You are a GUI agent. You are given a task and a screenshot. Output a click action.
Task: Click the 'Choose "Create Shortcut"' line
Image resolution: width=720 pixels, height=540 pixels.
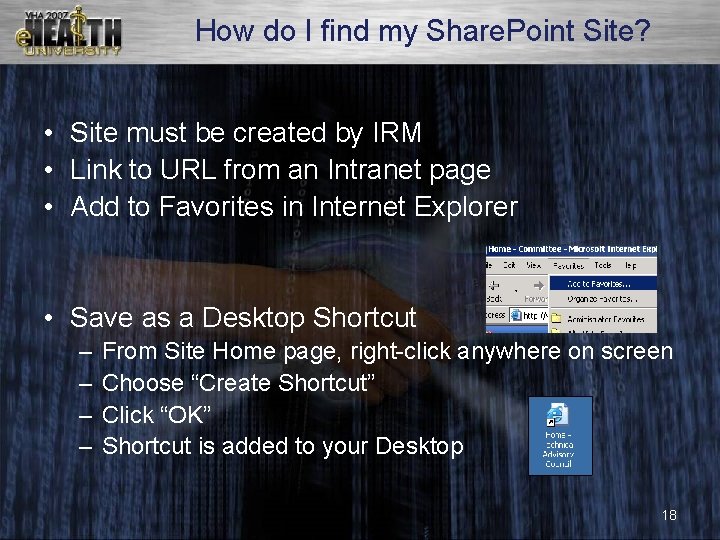[x=238, y=383]
